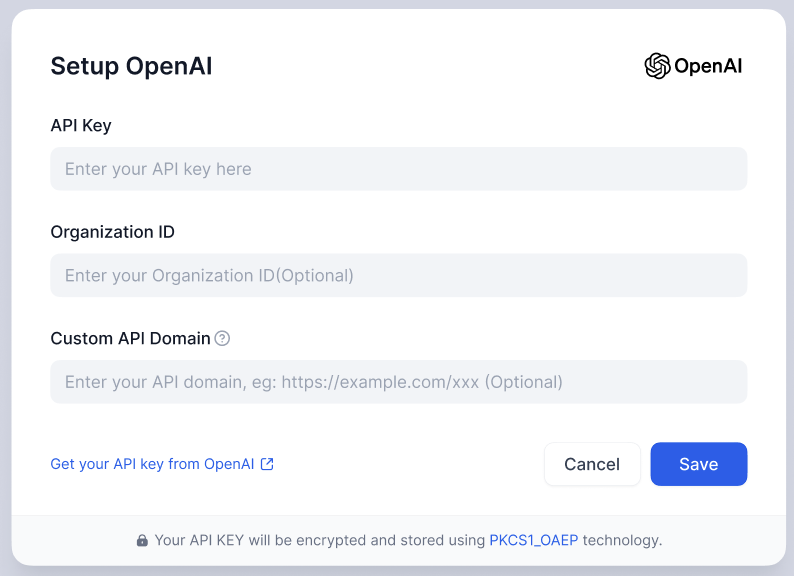Click the word 'technology' in the footer
The height and width of the screenshot is (576, 794).
tap(621, 540)
